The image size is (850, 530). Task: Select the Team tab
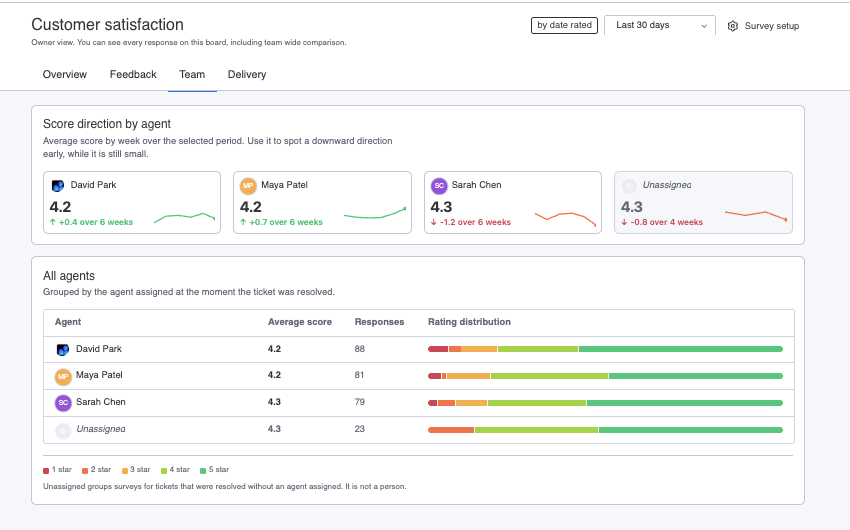pyautogui.click(x=192, y=75)
